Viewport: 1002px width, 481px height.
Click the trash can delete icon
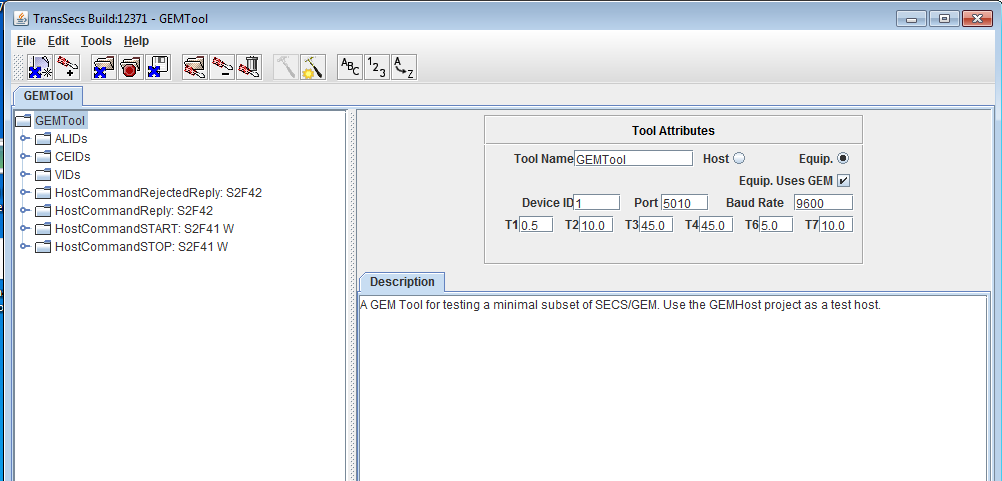[249, 67]
